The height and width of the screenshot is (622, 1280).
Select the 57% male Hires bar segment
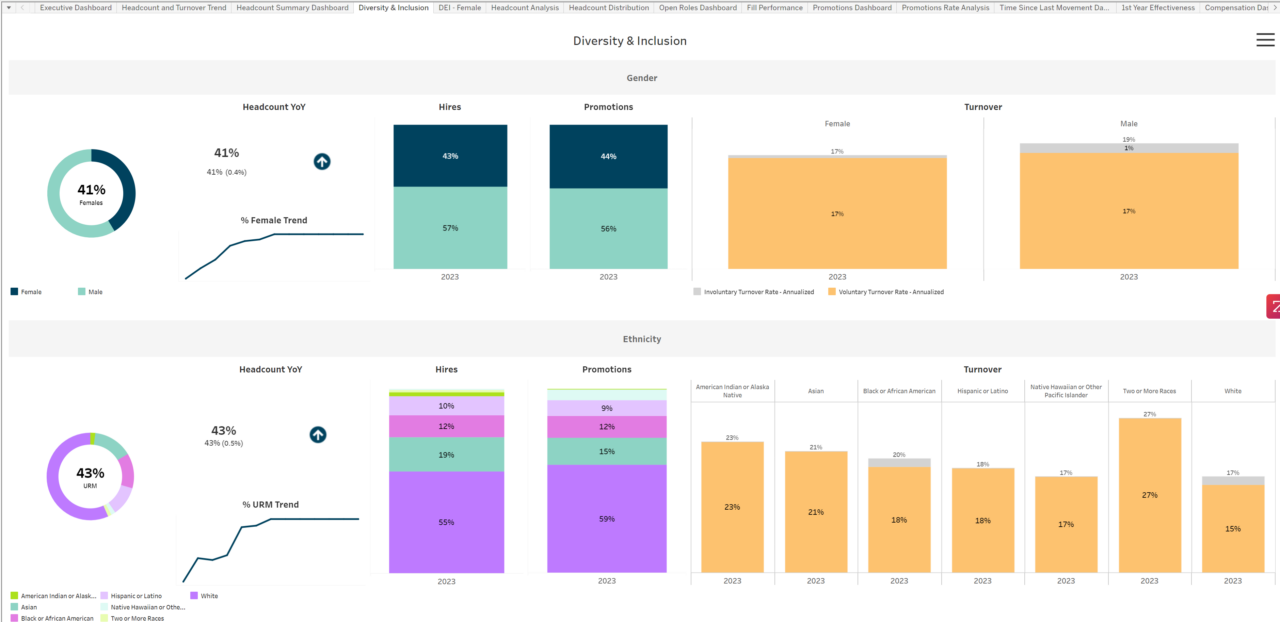pos(450,228)
